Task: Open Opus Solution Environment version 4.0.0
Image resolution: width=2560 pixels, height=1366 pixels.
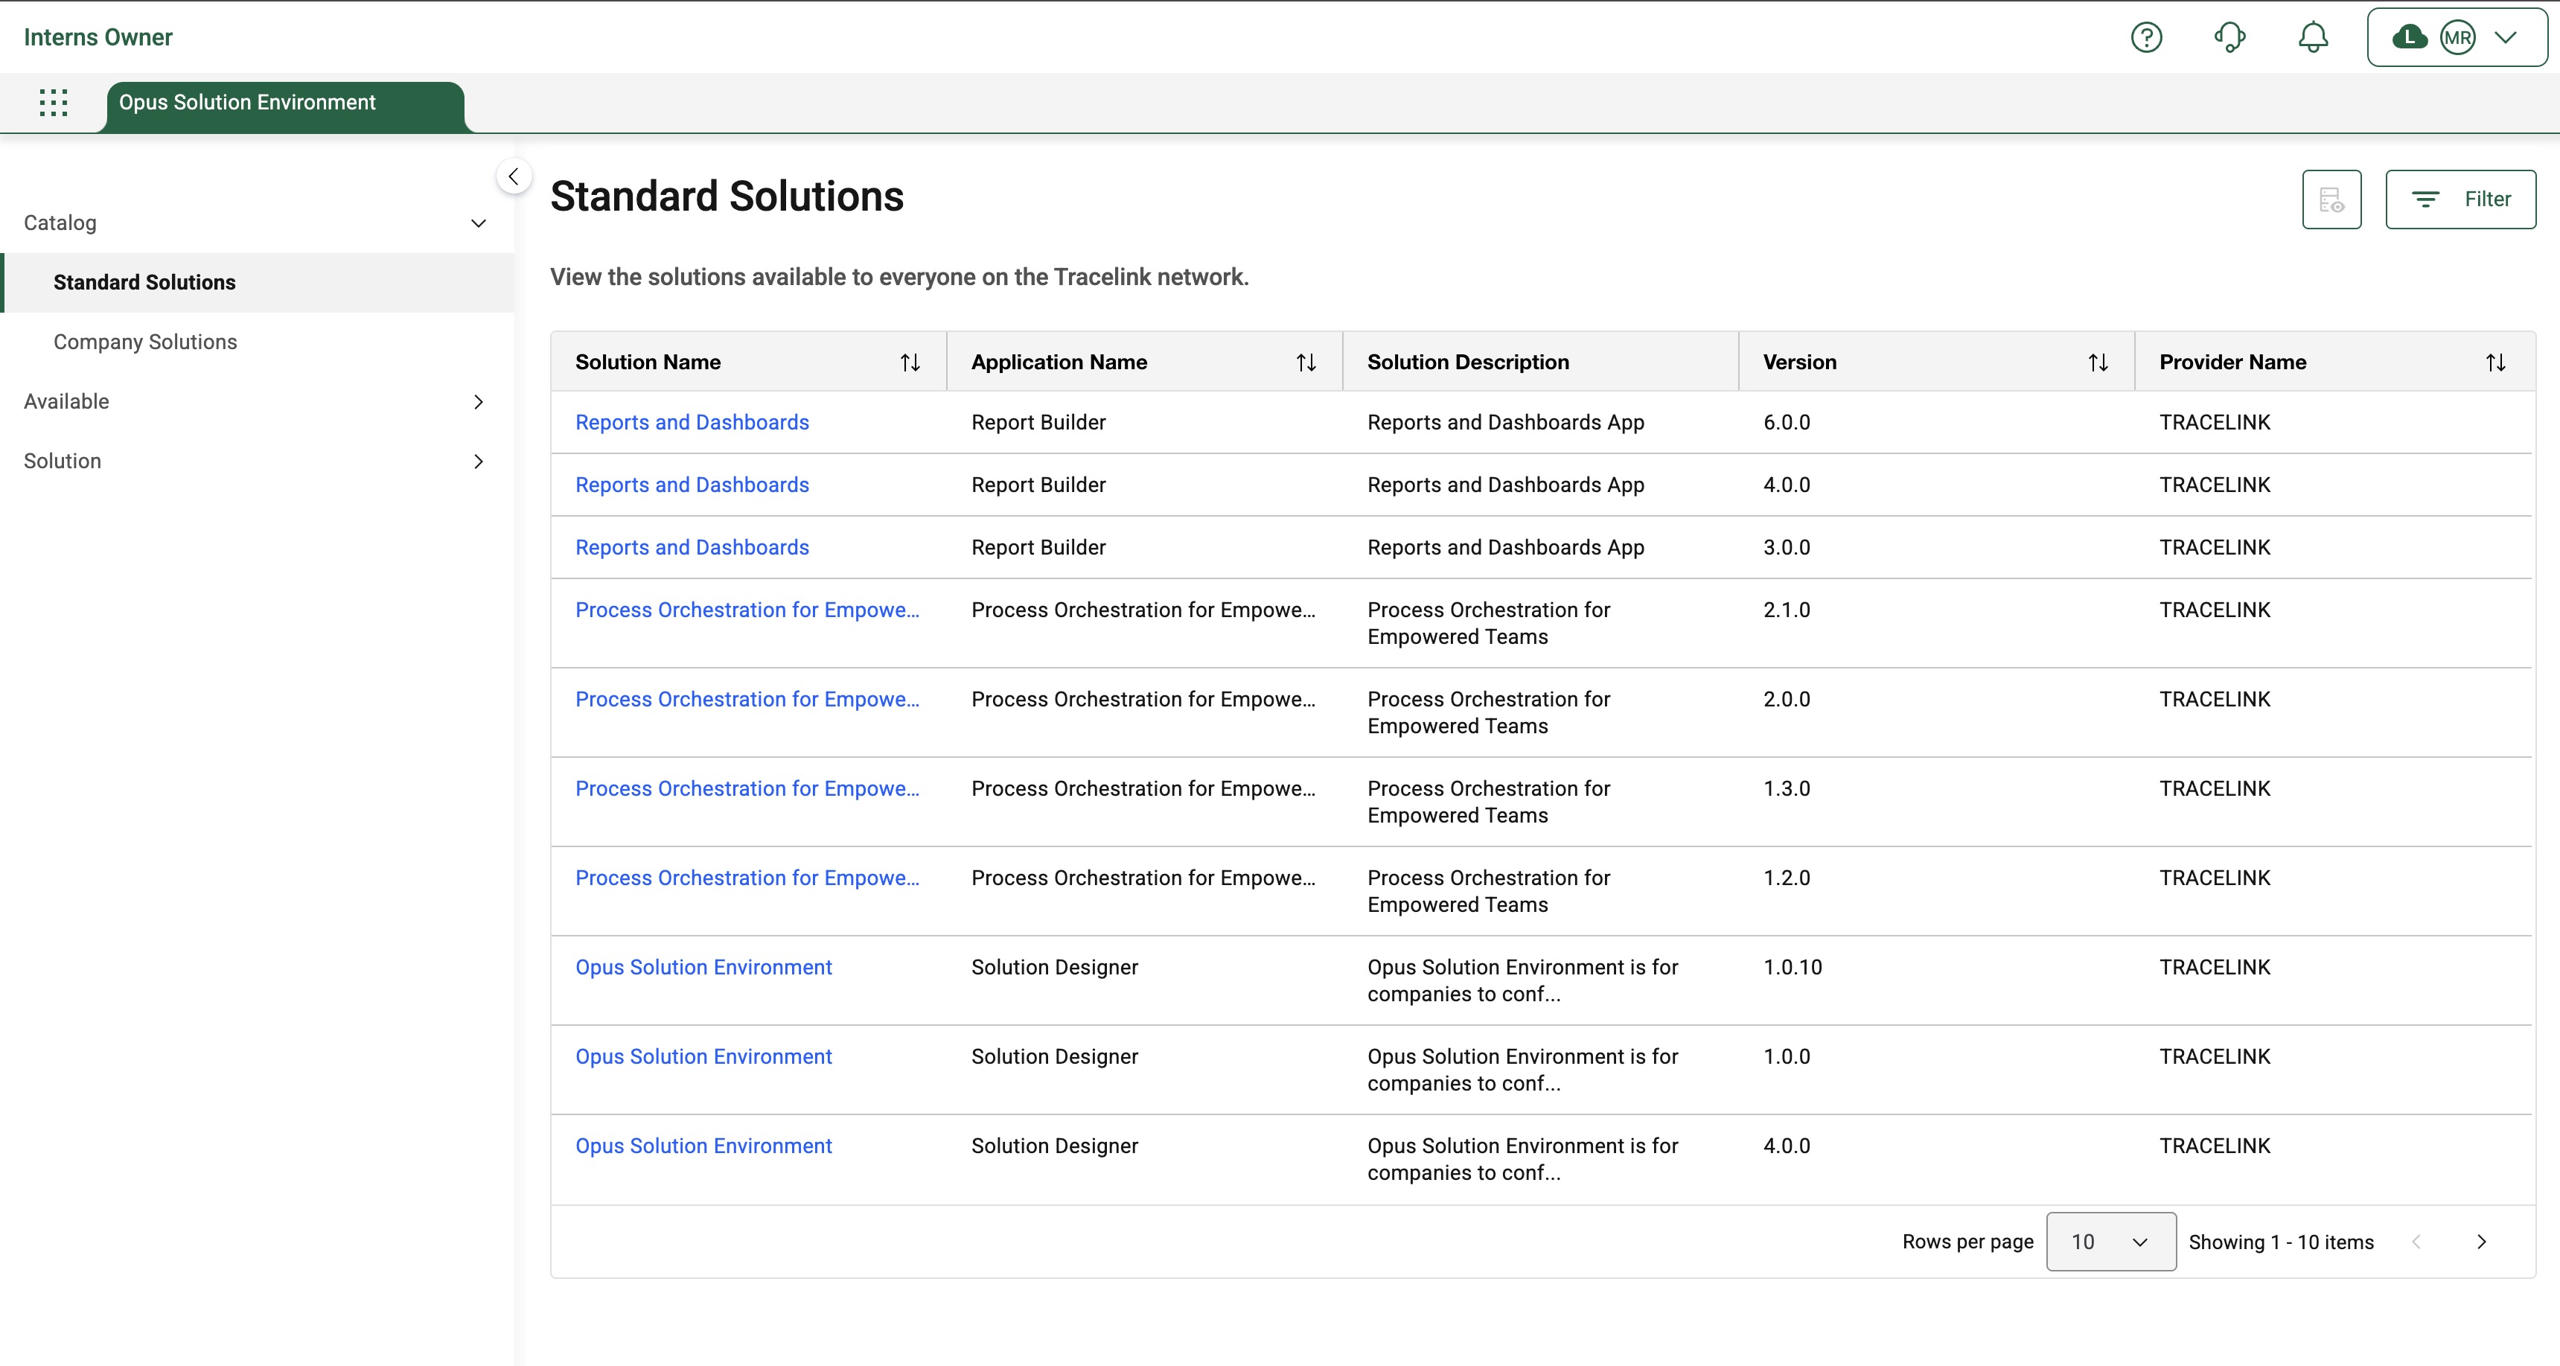Action: 703,1146
